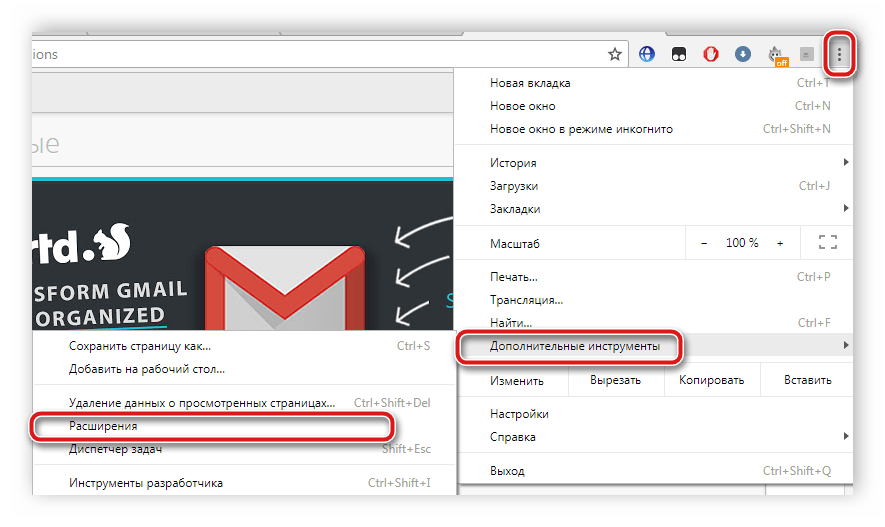Screen dimensions: 885x527
Task: Choose Удаление данных о просмотренных страницах...
Action: pos(244,403)
